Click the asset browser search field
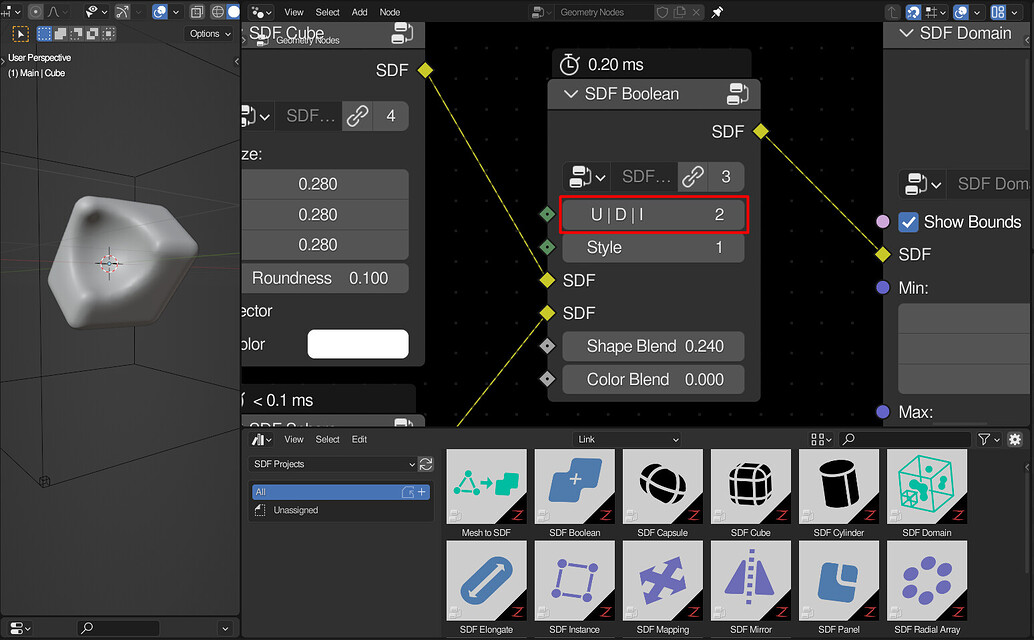 tap(905, 440)
